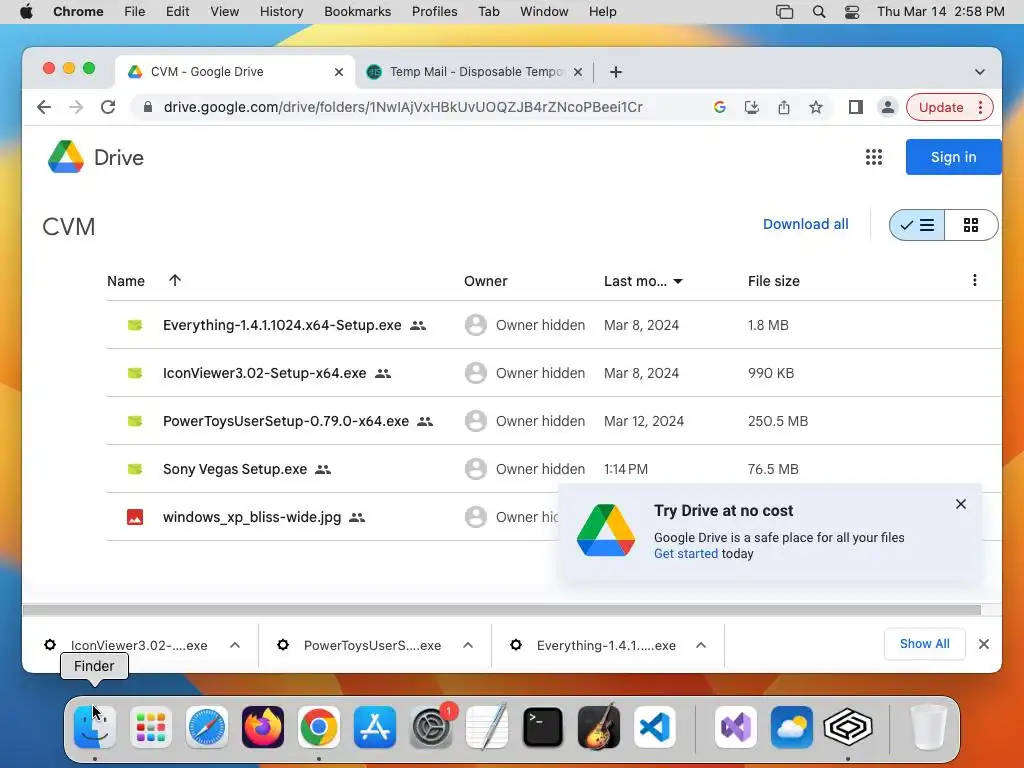Open the File menu
This screenshot has height=768, width=1024.
pyautogui.click(x=135, y=12)
